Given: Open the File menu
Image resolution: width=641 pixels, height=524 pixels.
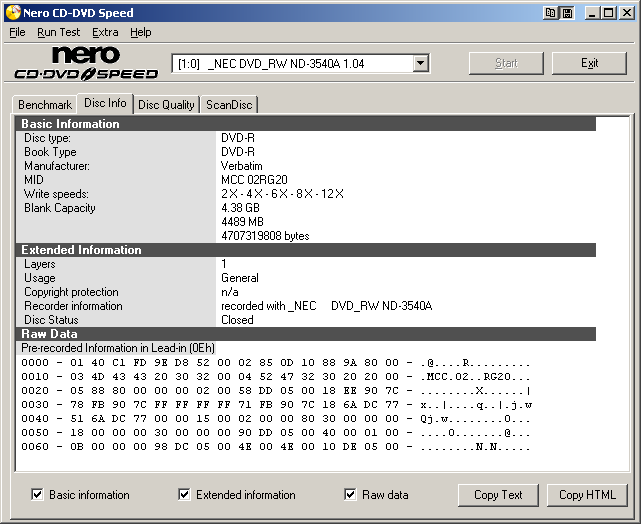Looking at the screenshot, I should [x=17, y=32].
